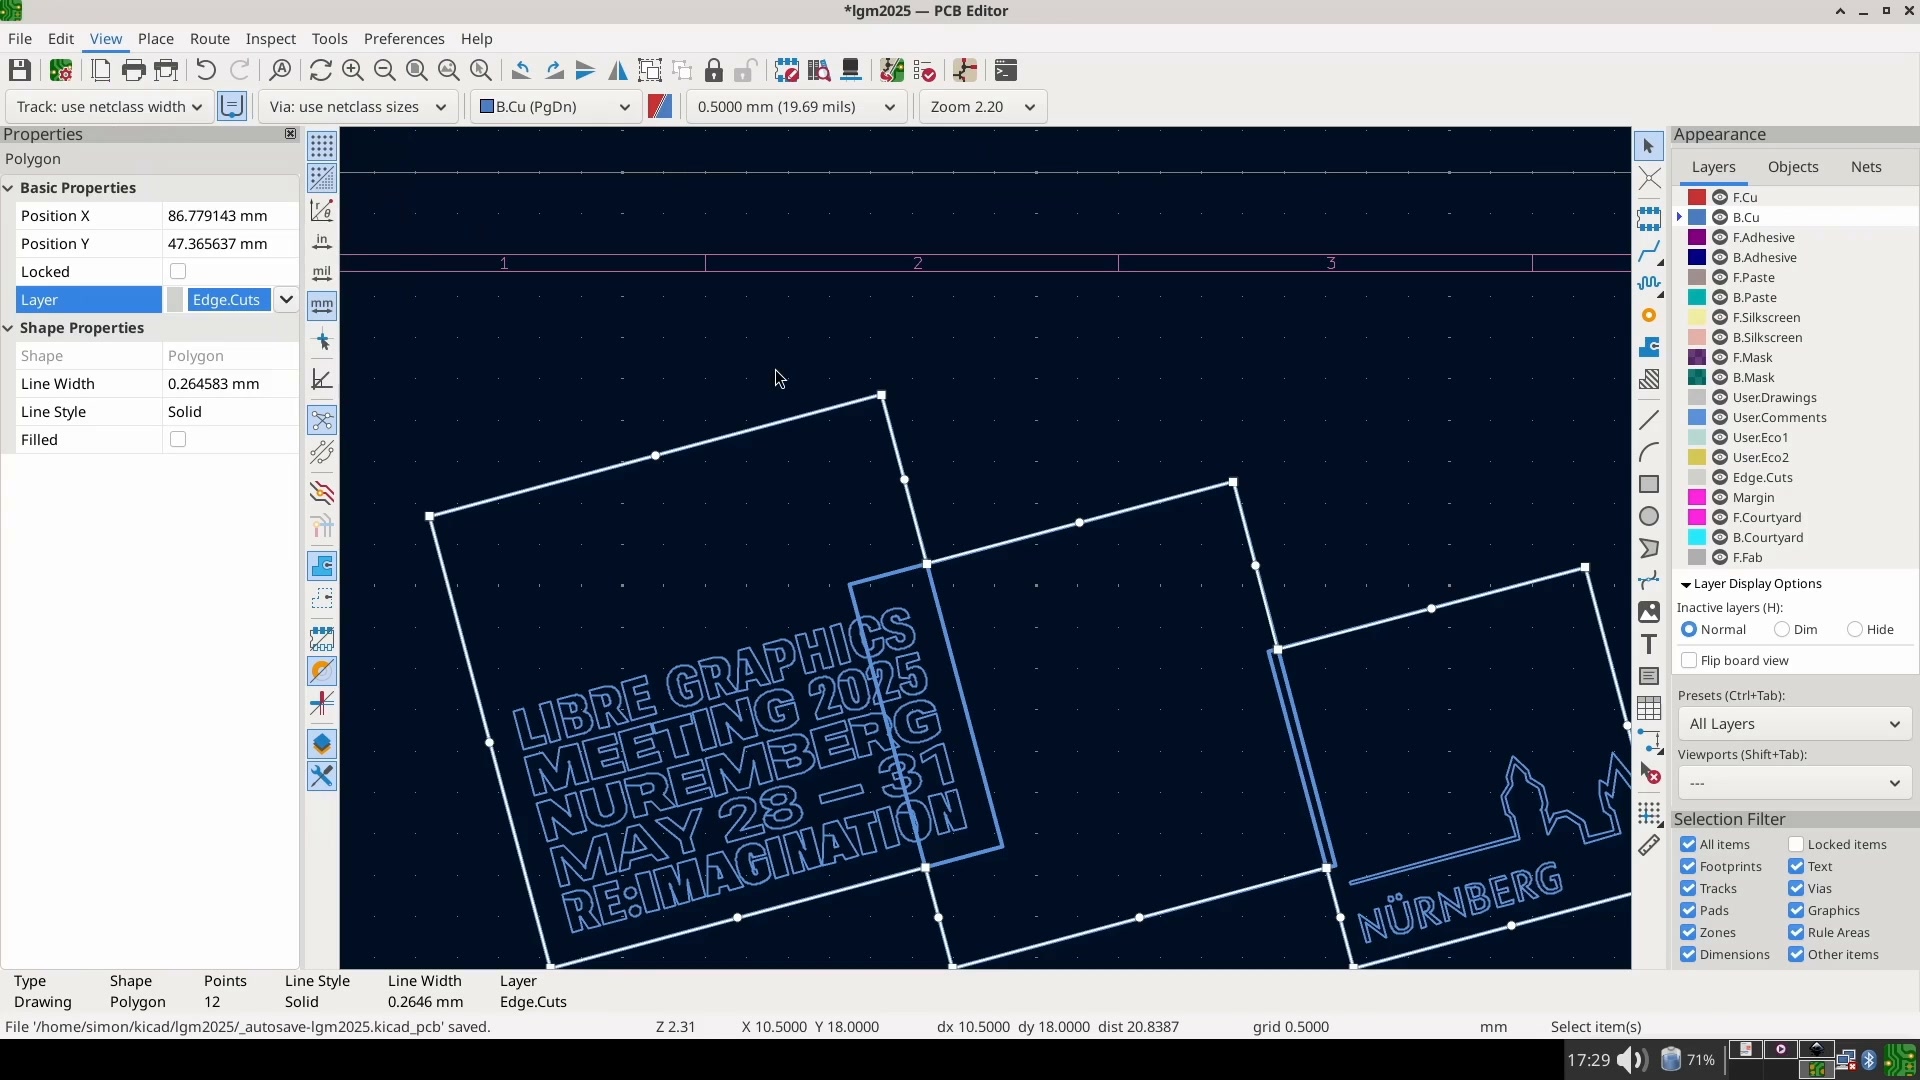
Task: Switch units to mils
Action: click(x=322, y=273)
